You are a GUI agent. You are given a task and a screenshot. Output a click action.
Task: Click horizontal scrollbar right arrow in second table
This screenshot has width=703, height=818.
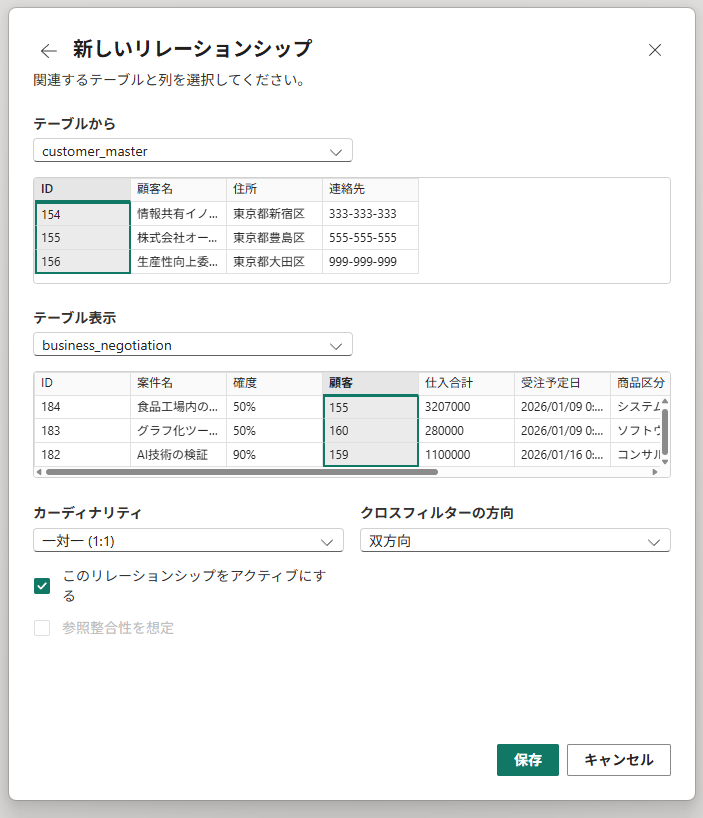point(655,472)
